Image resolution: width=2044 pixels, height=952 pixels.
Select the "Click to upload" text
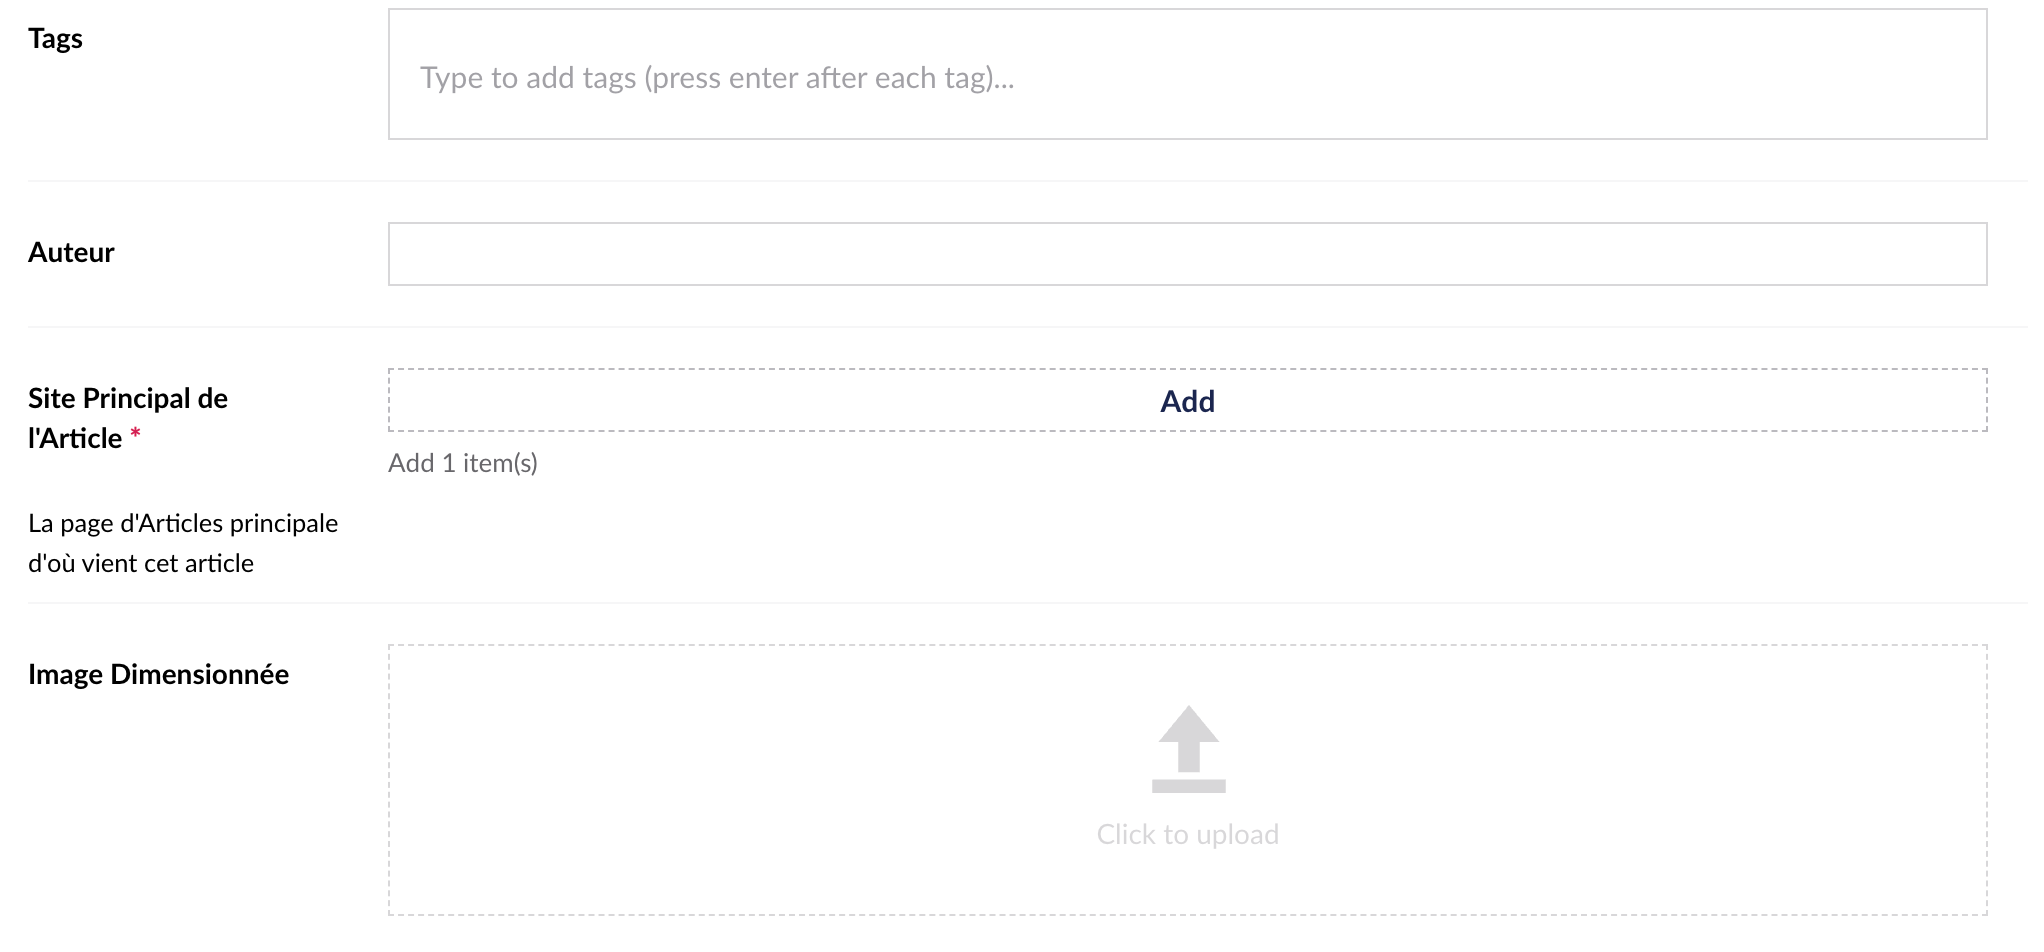[x=1188, y=834]
